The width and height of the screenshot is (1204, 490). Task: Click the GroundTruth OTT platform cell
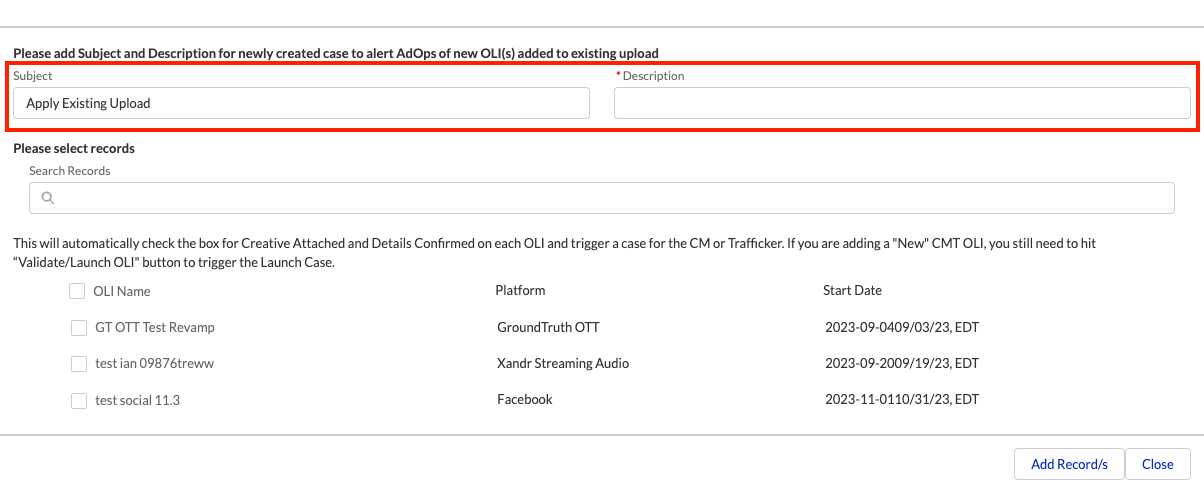coord(548,327)
